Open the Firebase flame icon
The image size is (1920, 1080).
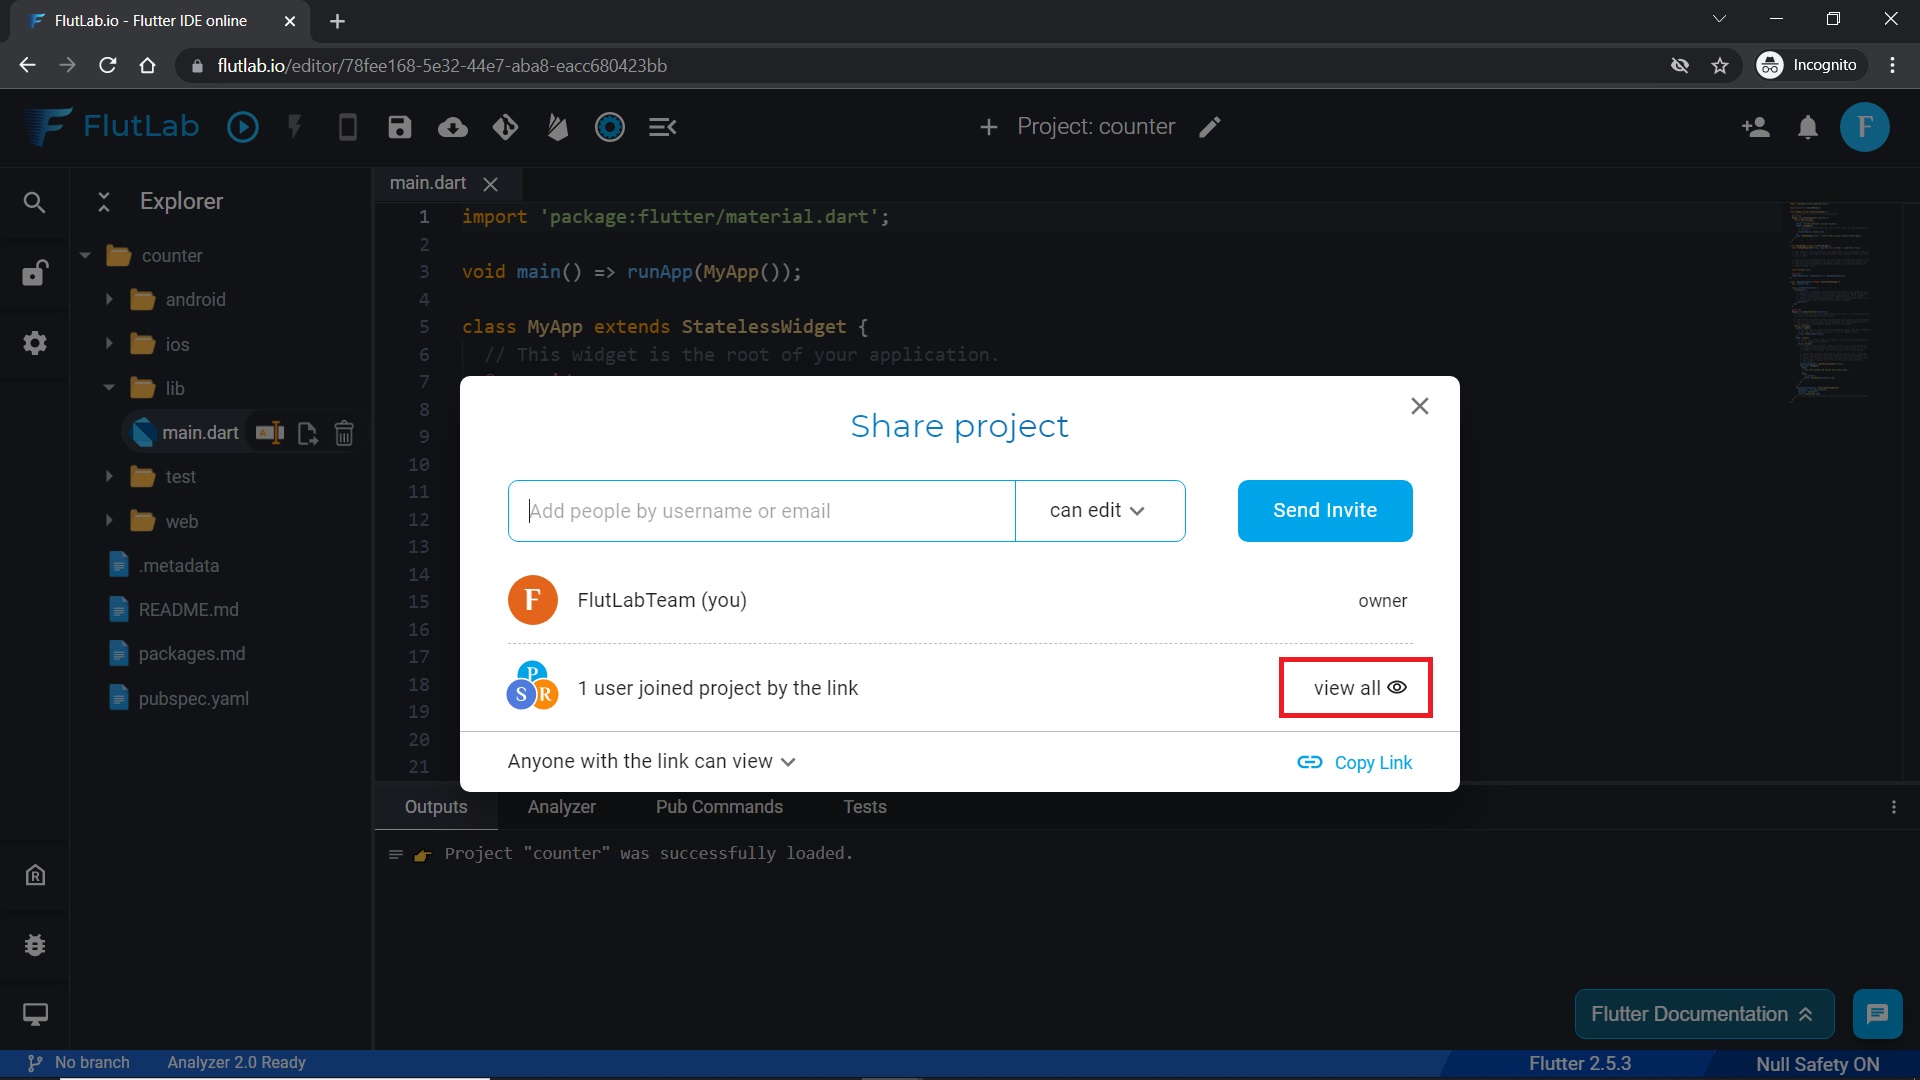coord(558,127)
